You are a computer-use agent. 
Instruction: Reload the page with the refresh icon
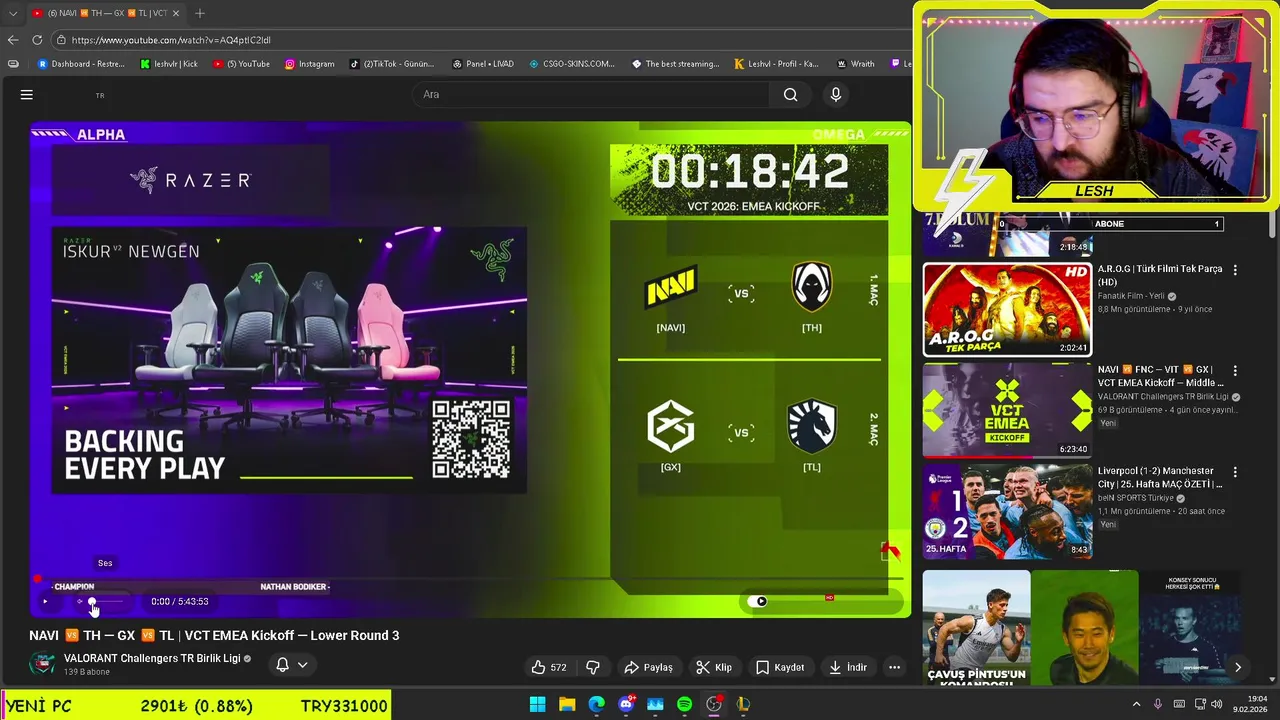click(x=37, y=40)
